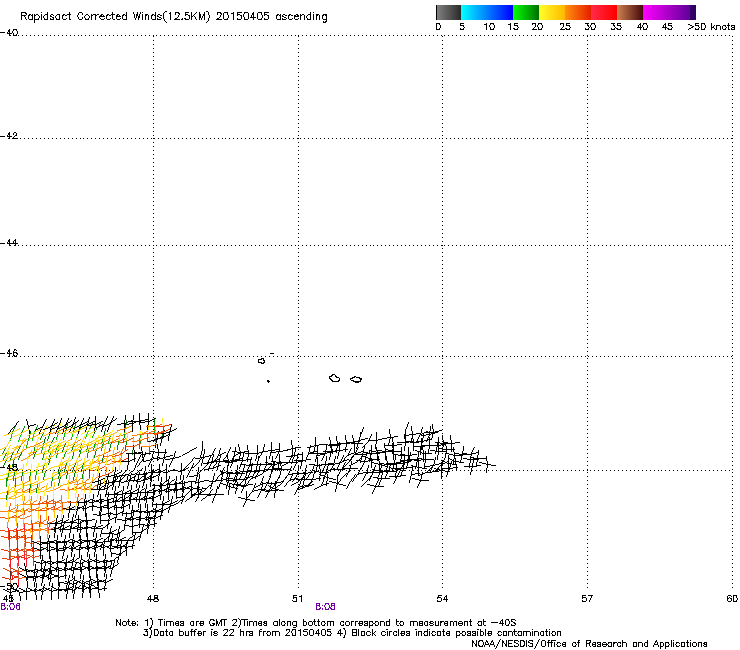The image size is (740, 650).
Task: Click the '20150405 ascending' date in the title
Action: [x=271, y=17]
